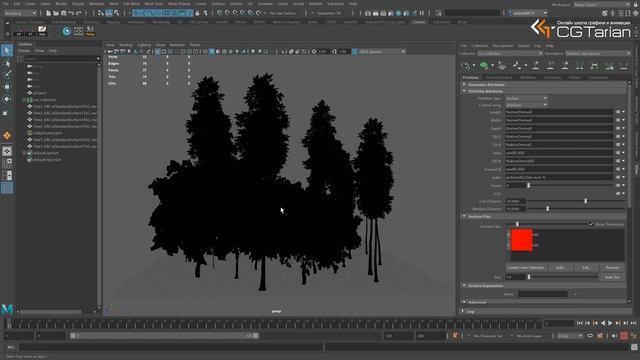Image resolution: width=640 pixels, height=360 pixels.
Task: Click the Undo arrow icon
Action: [x=71, y=13]
